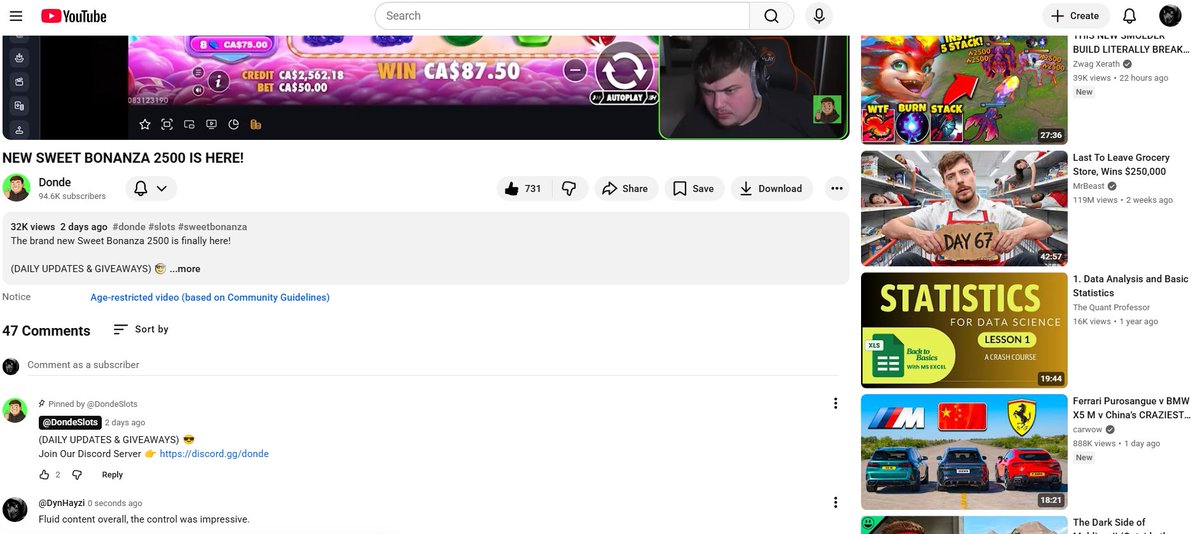The height and width of the screenshot is (534, 1200).
Task: Open the Donde channel avatar
Action: pyautogui.click(x=16, y=188)
